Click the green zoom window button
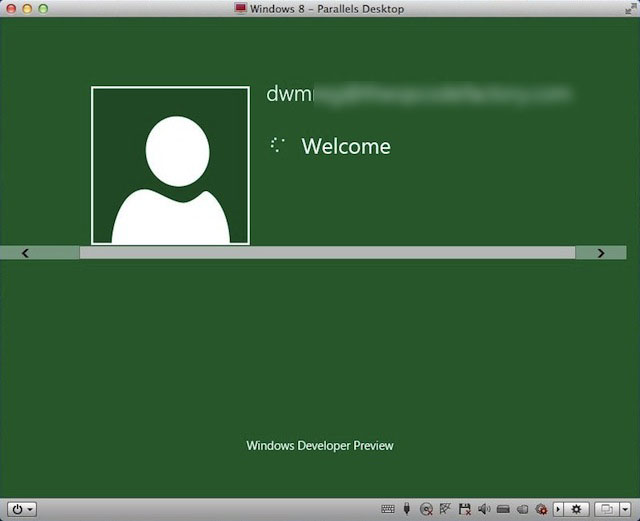The height and width of the screenshot is (521, 640). (43, 8)
